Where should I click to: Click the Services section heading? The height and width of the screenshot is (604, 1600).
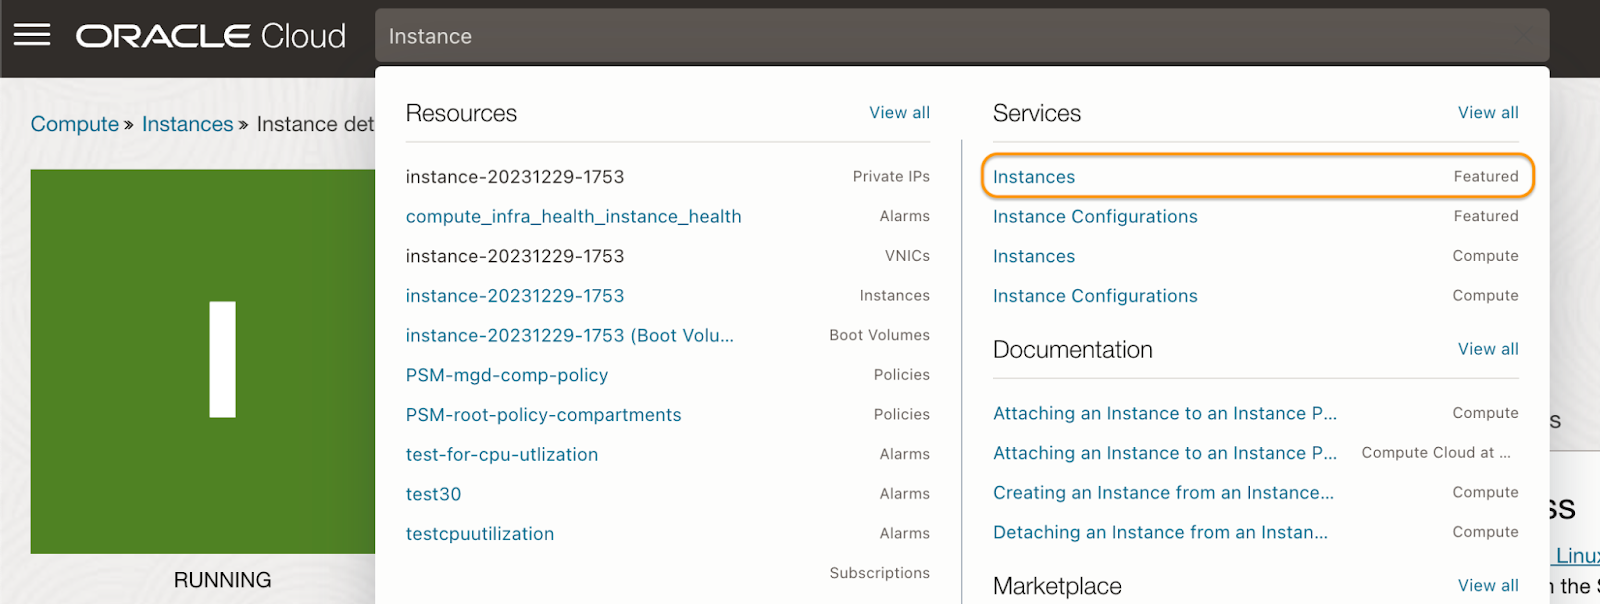point(1036,113)
